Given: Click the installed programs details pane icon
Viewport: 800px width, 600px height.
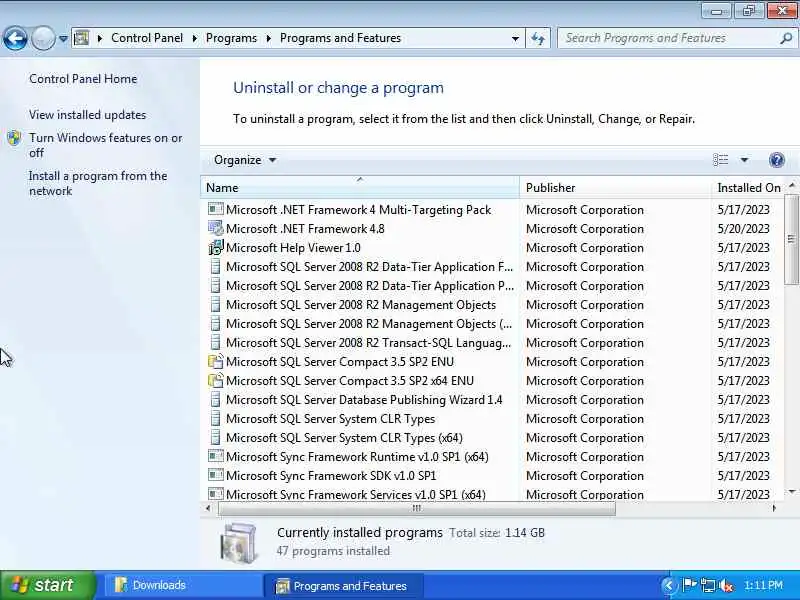Looking at the screenshot, I should pos(238,542).
